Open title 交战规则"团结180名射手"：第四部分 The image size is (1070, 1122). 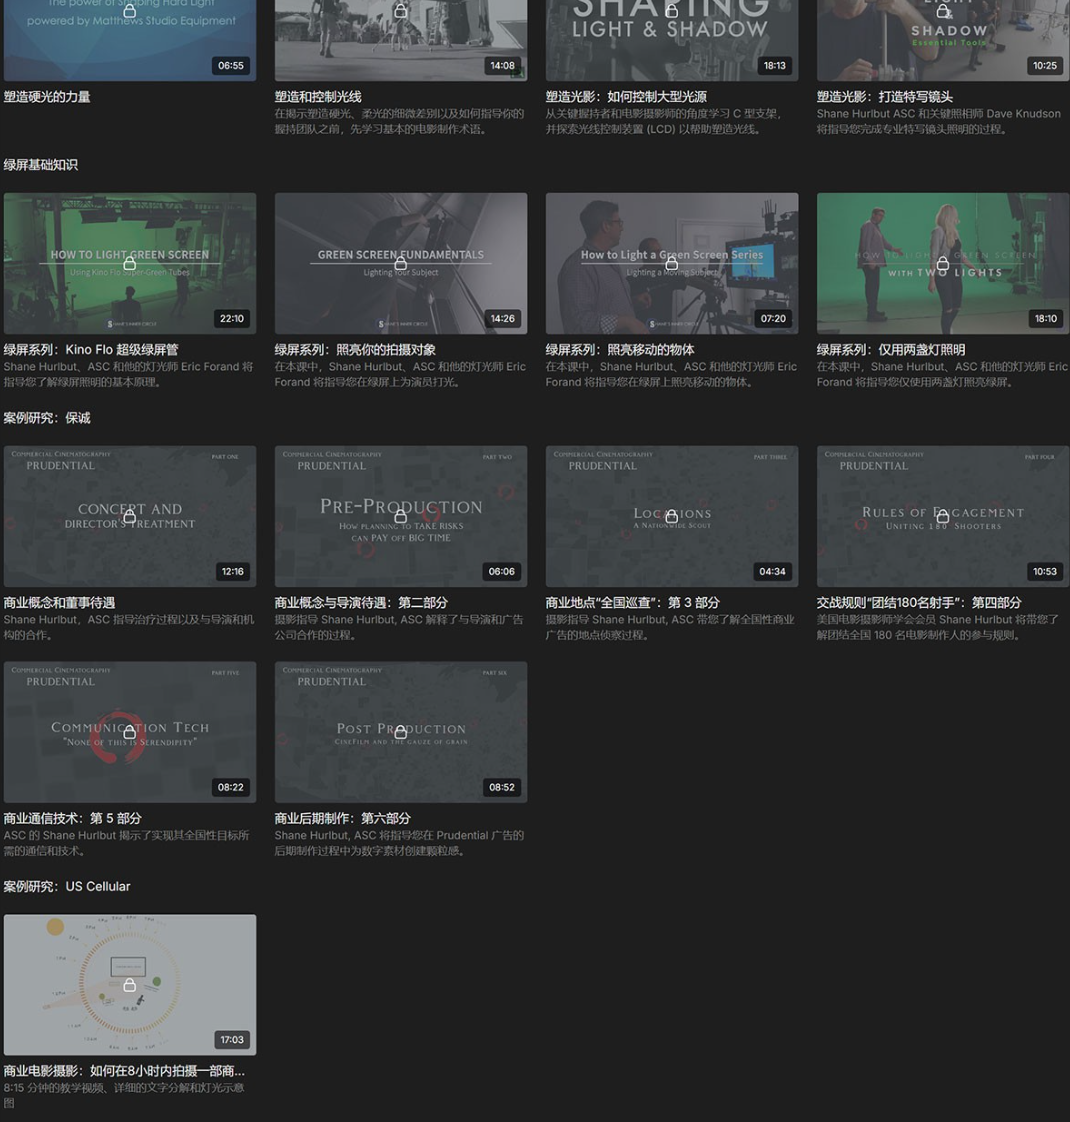(x=919, y=603)
